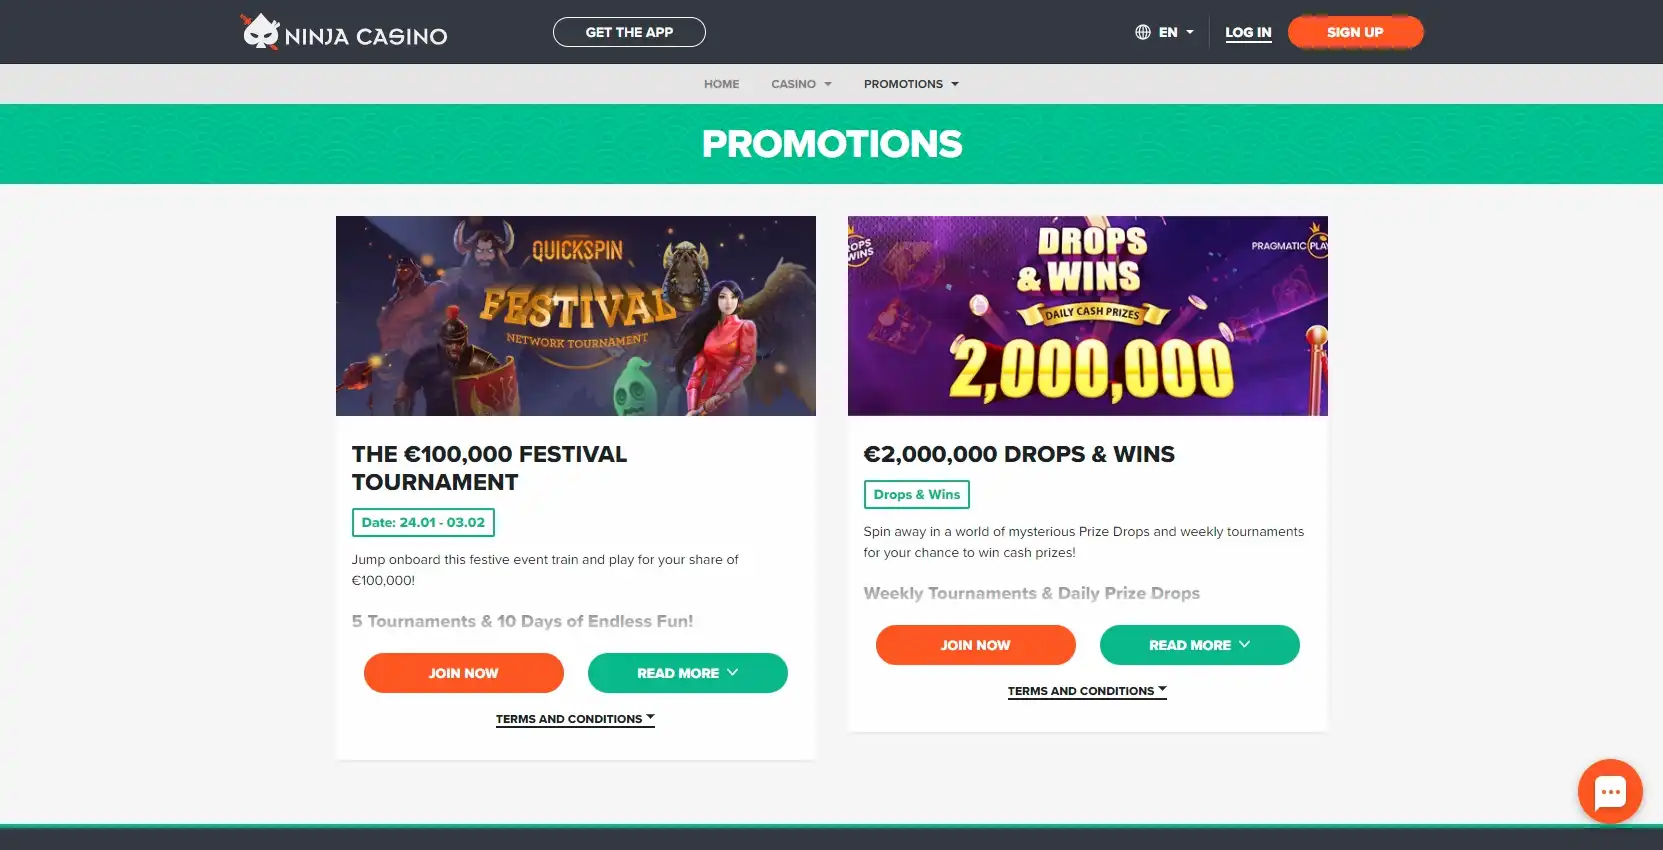This screenshot has height=850, width=1663.
Task: Join the Festival Tournament promotion
Action: tap(463, 673)
